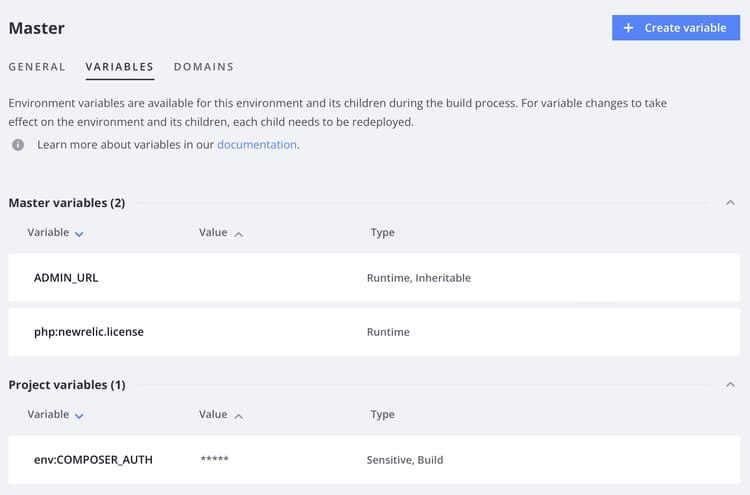Collapse the Project variables section
The height and width of the screenshot is (495, 750).
tap(730, 385)
